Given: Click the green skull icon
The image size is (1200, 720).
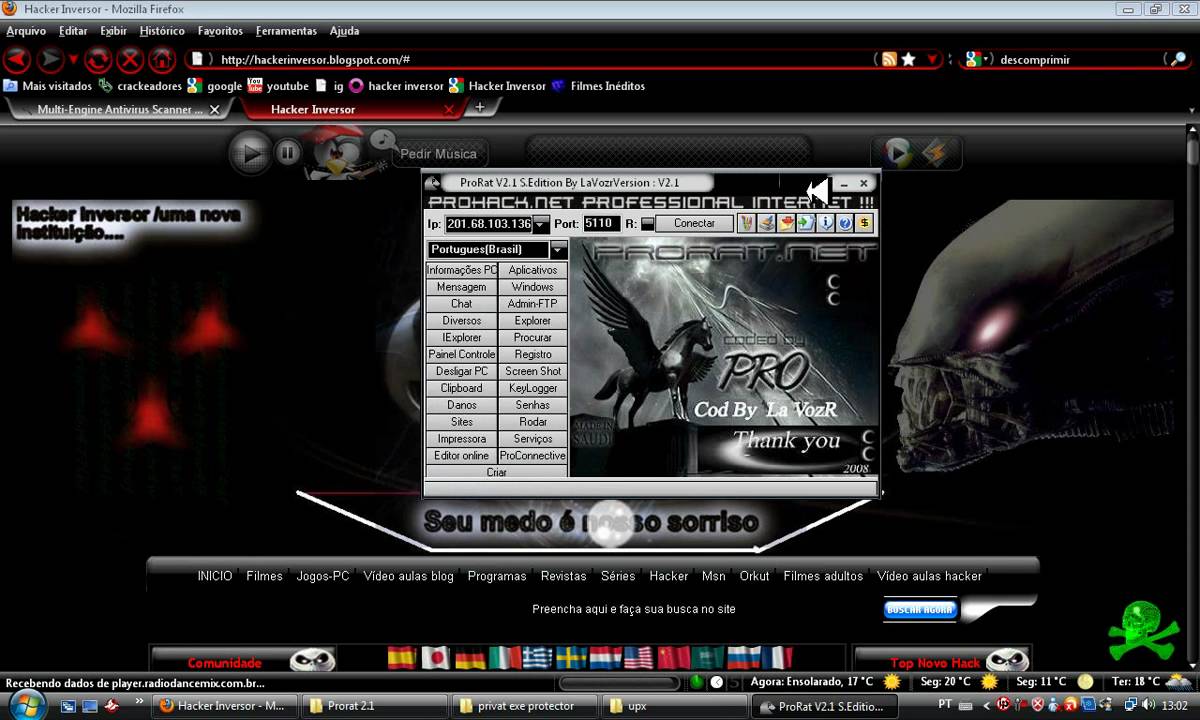Looking at the screenshot, I should [1144, 632].
